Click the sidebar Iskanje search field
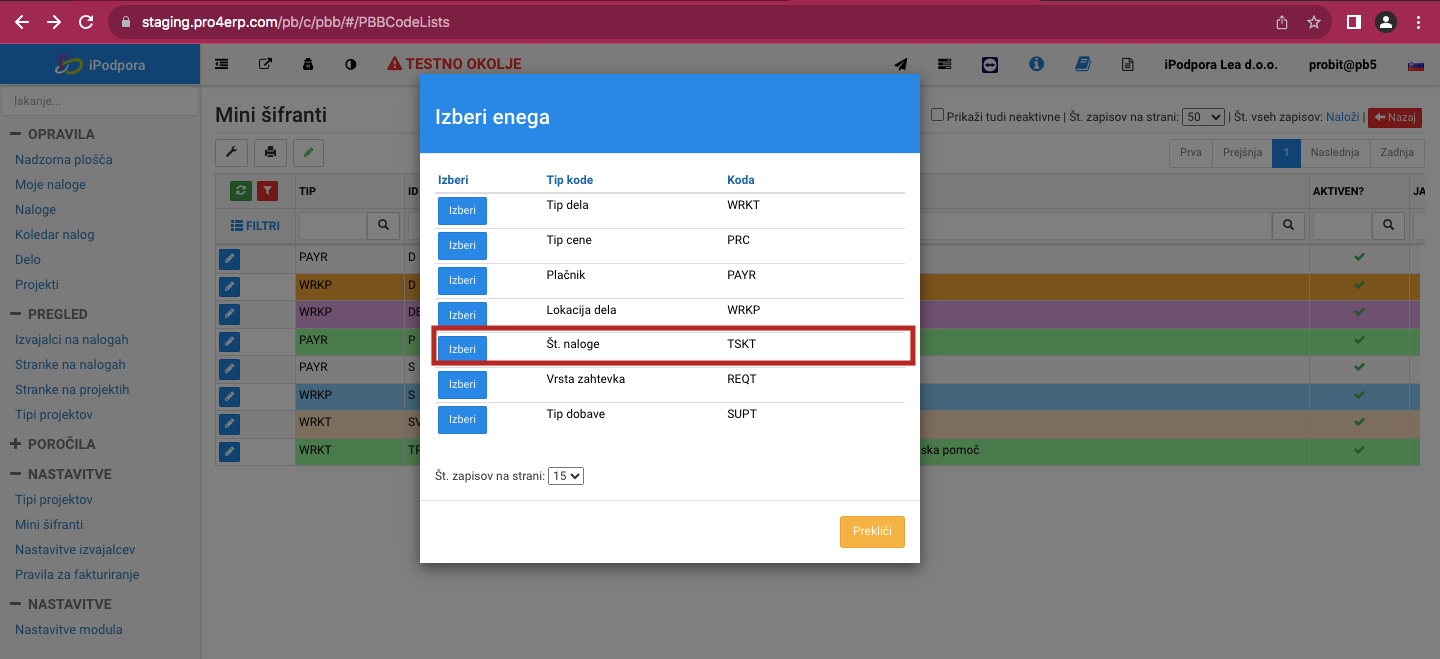Viewport: 1440px width, 659px height. pos(100,101)
